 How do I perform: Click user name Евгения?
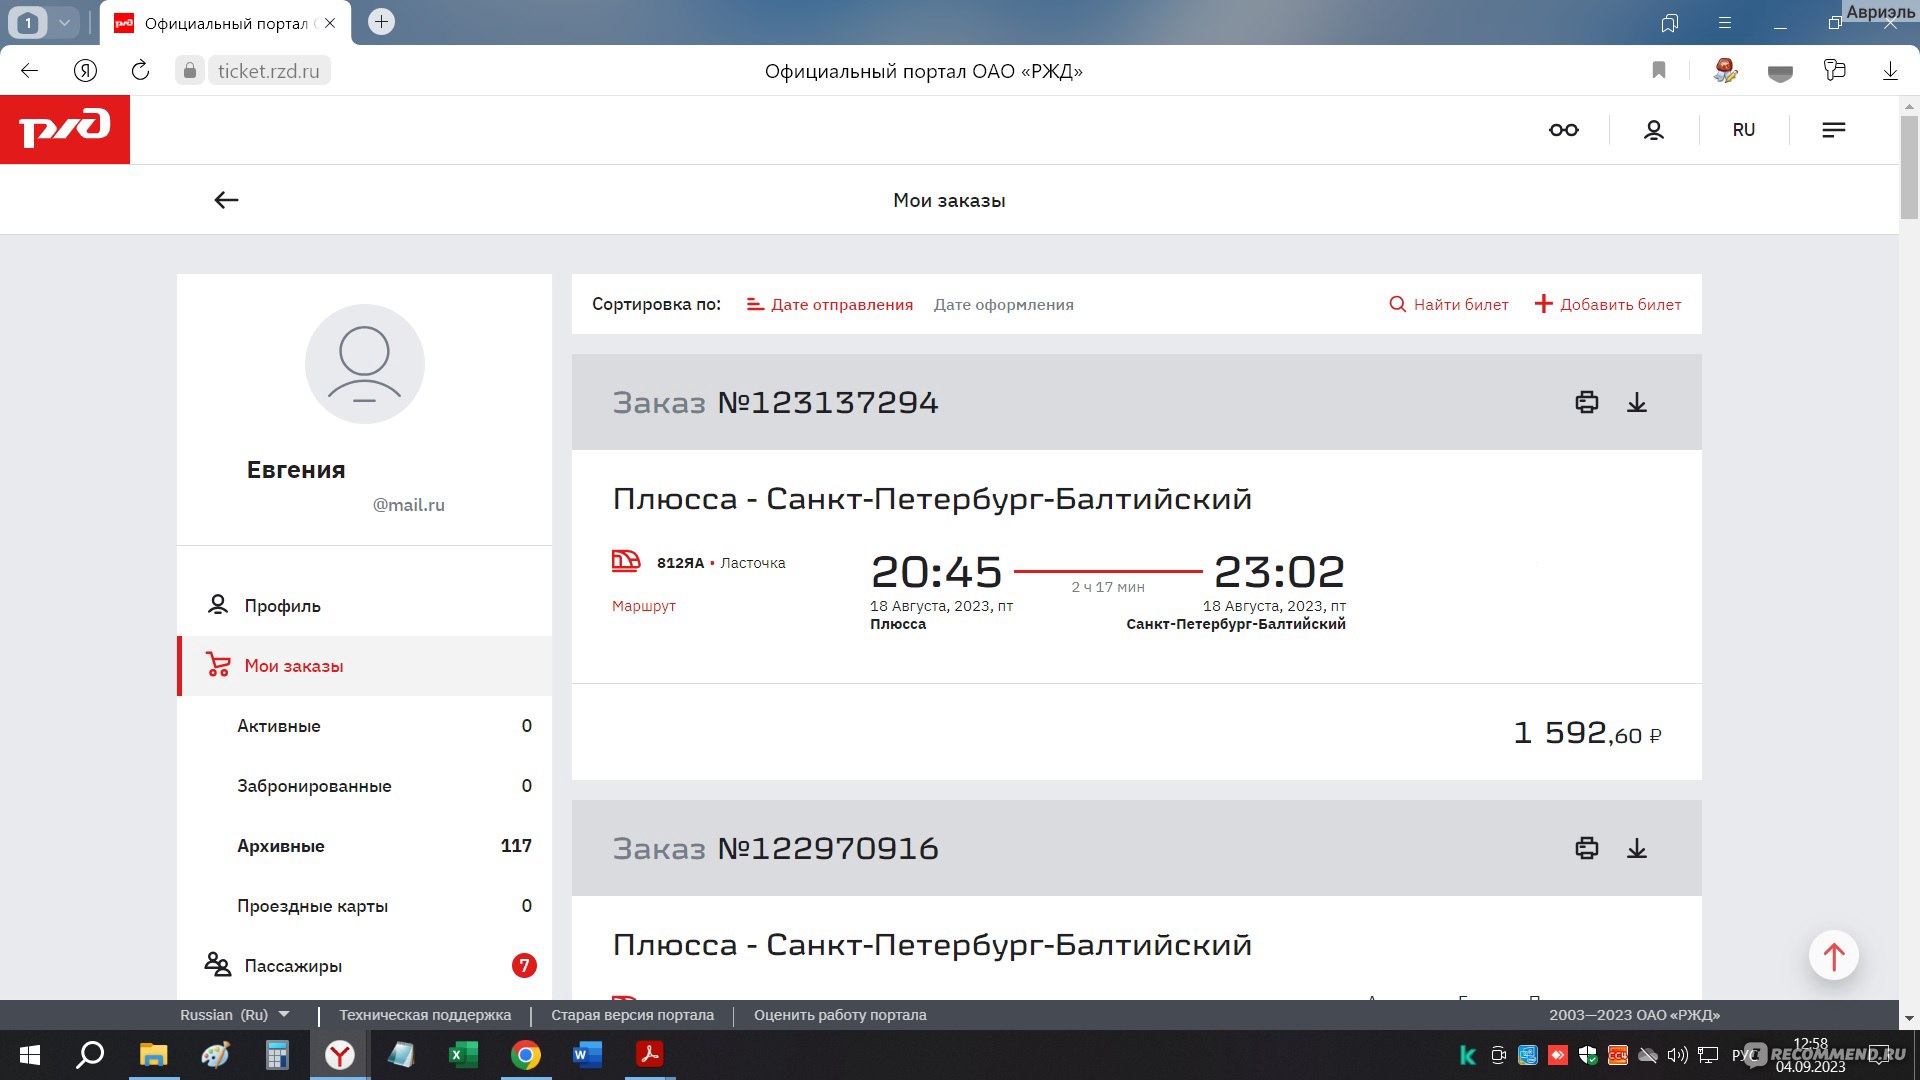tap(296, 470)
